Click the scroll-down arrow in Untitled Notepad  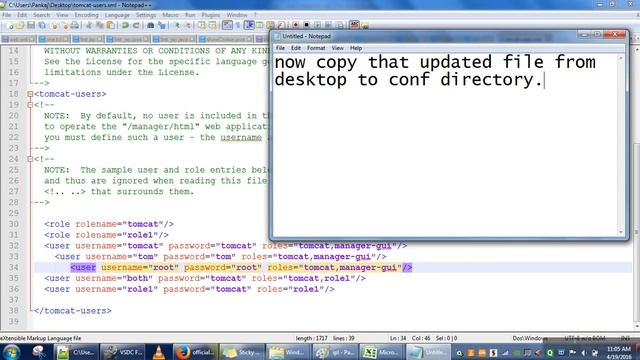[x=621, y=232]
